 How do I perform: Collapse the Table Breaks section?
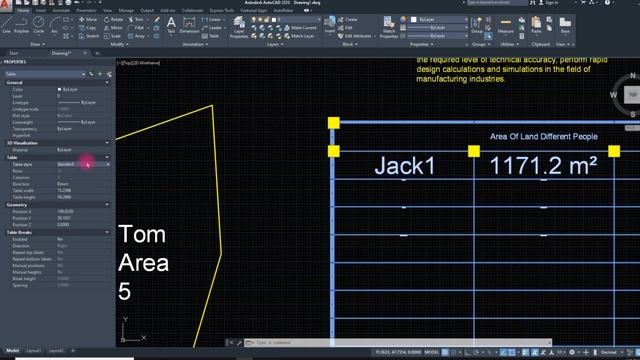pos(107,232)
